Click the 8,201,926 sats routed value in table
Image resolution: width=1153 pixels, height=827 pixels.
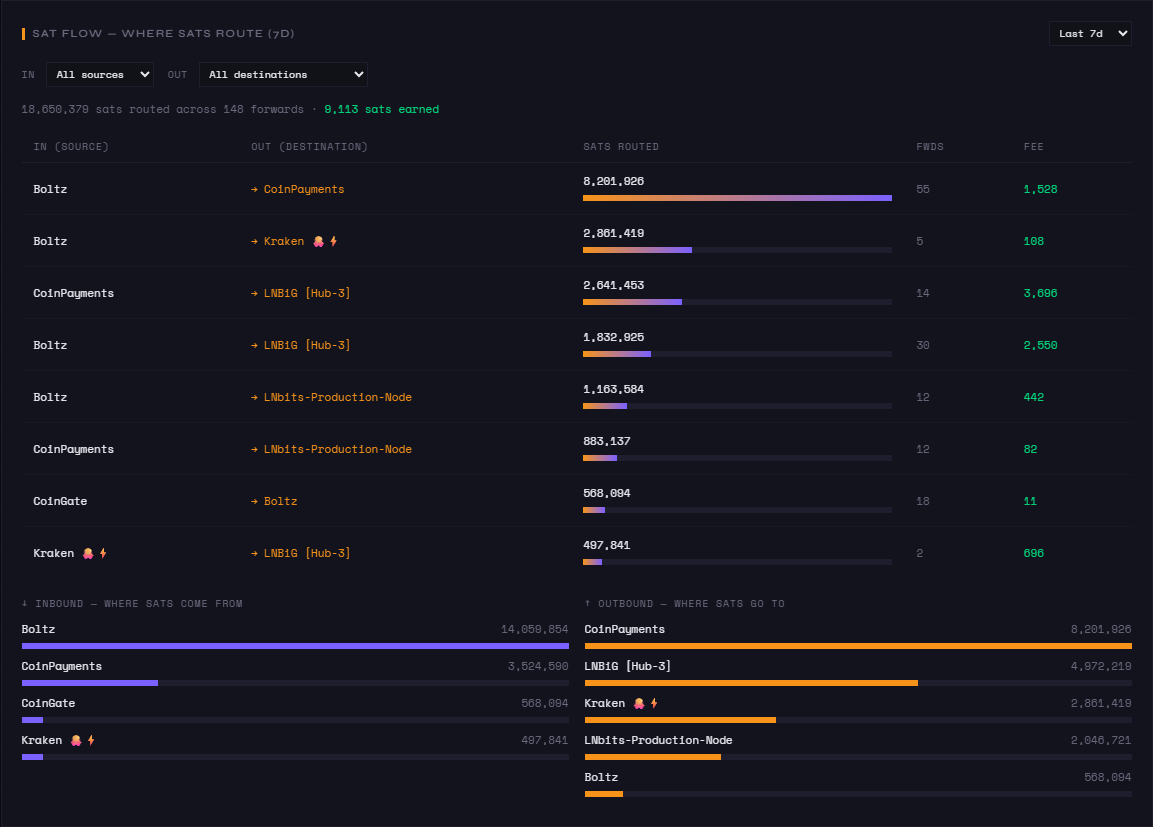(613, 182)
